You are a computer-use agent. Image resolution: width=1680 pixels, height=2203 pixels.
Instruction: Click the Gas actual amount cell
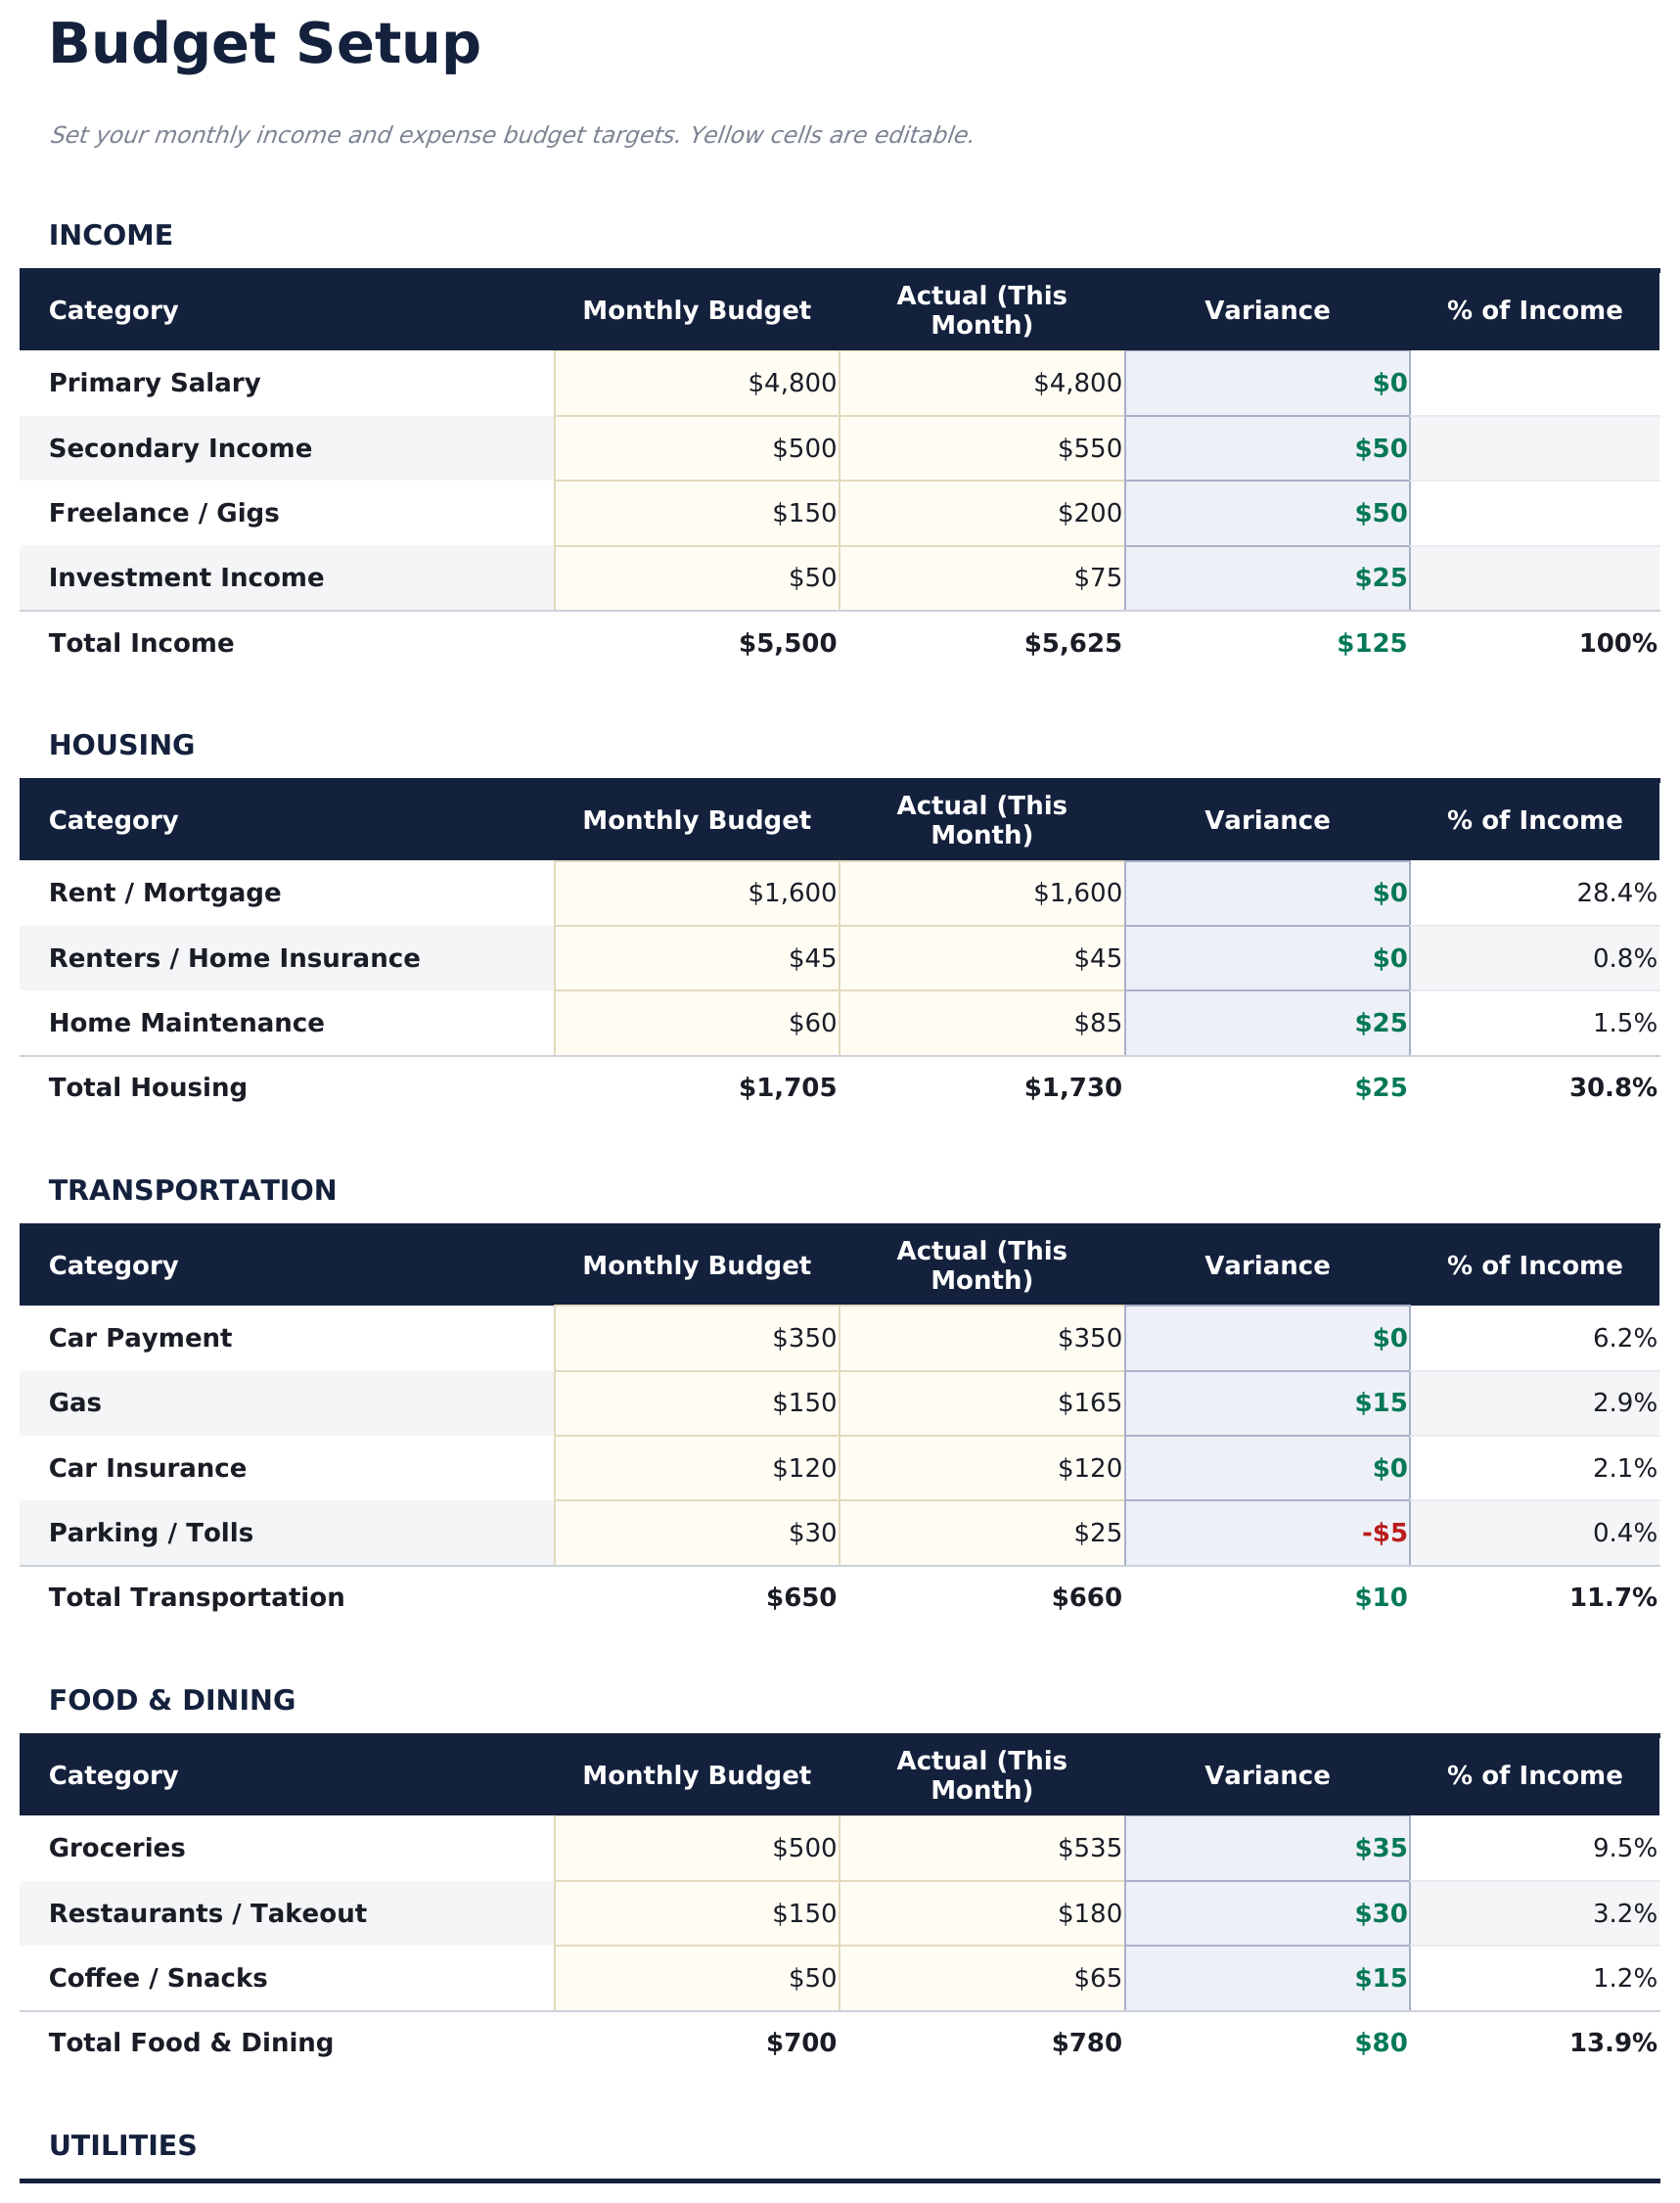981,1403
